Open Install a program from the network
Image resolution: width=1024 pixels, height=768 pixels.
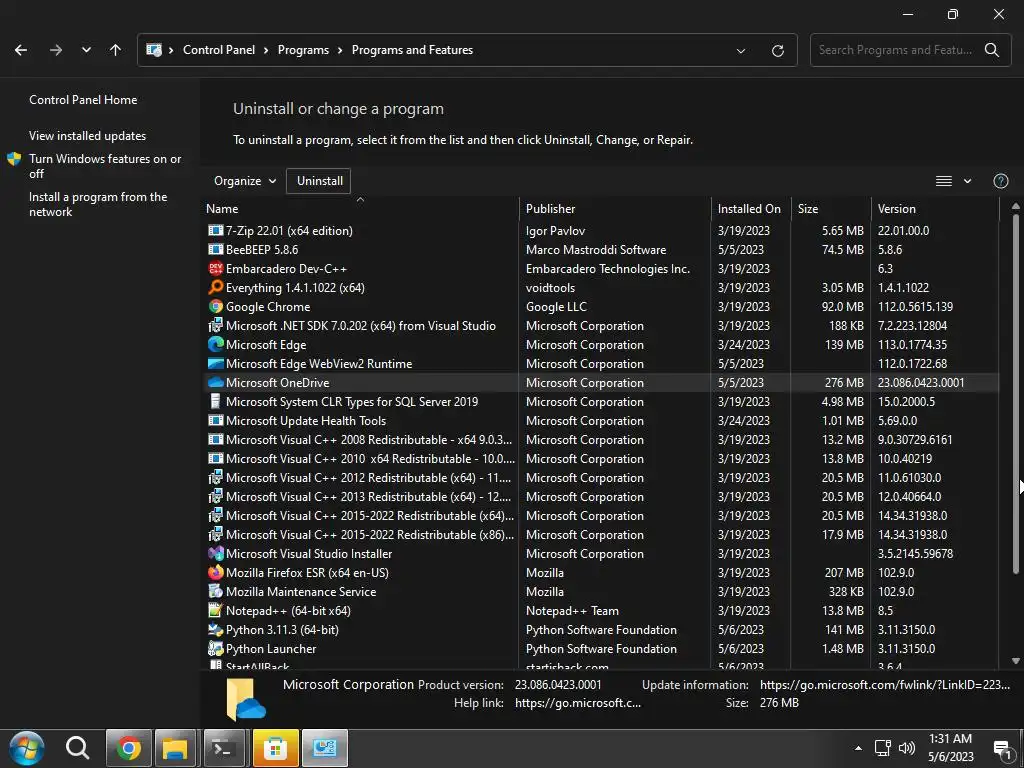click(98, 204)
